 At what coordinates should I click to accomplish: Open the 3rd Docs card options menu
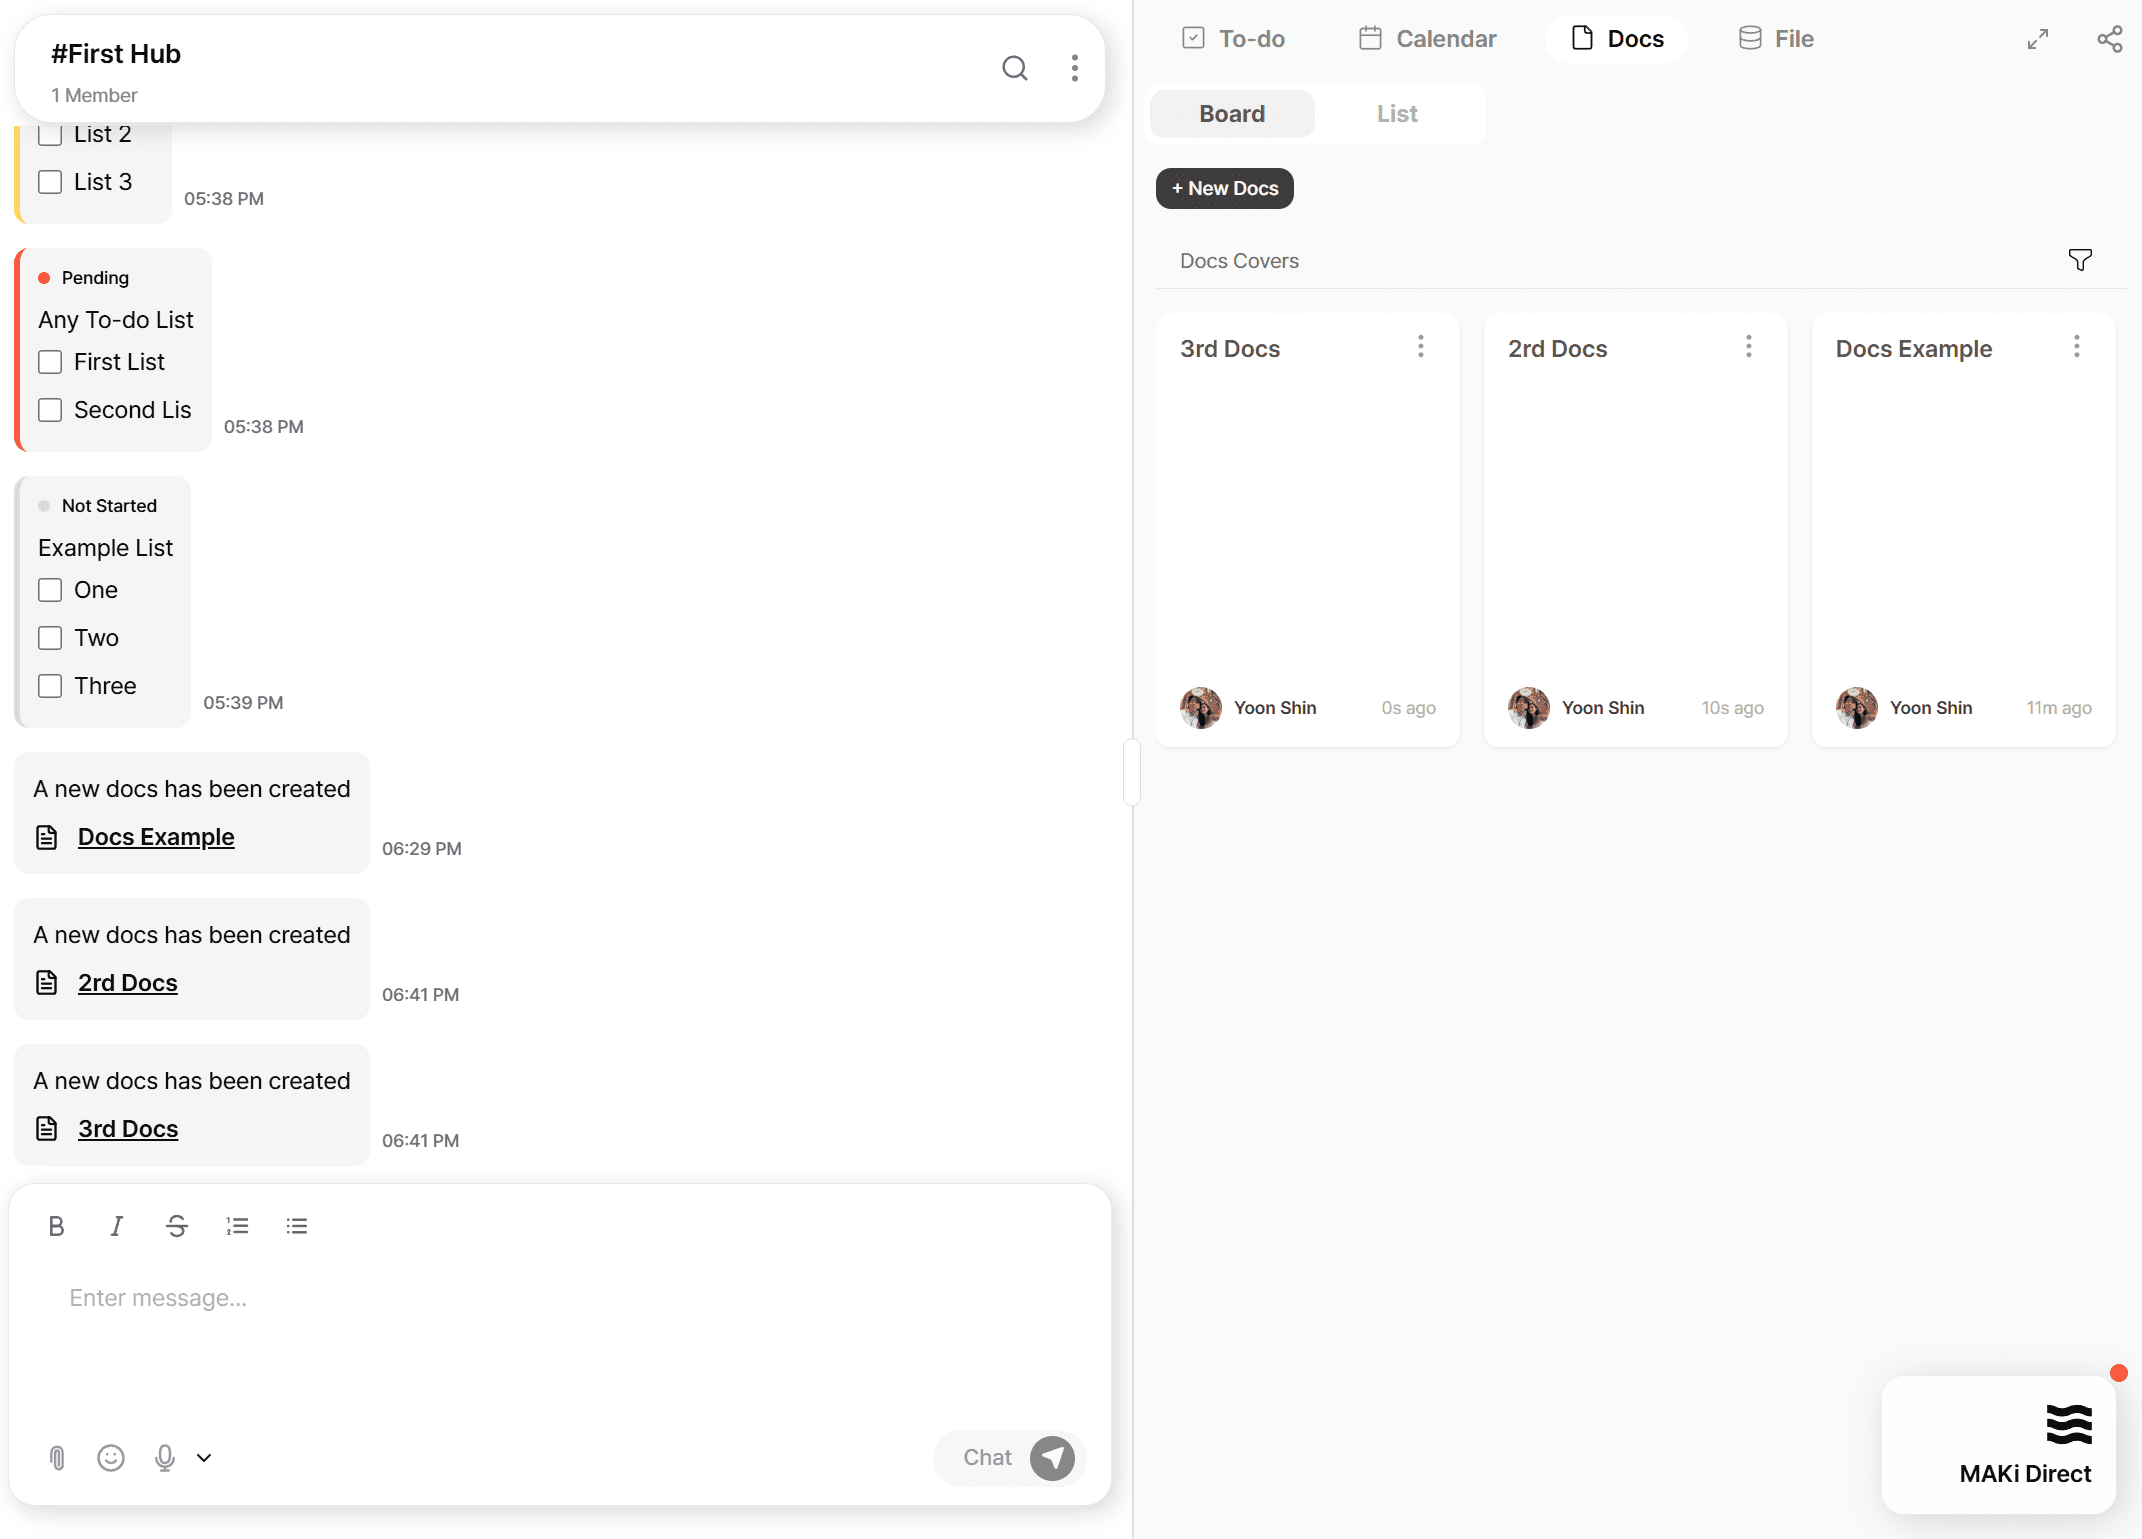1420,347
